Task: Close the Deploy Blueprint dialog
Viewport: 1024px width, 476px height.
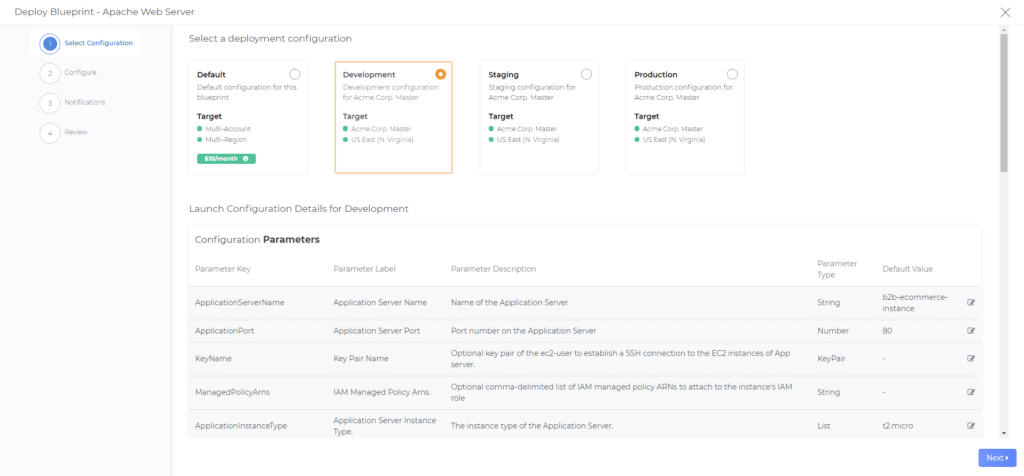Action: [1005, 12]
